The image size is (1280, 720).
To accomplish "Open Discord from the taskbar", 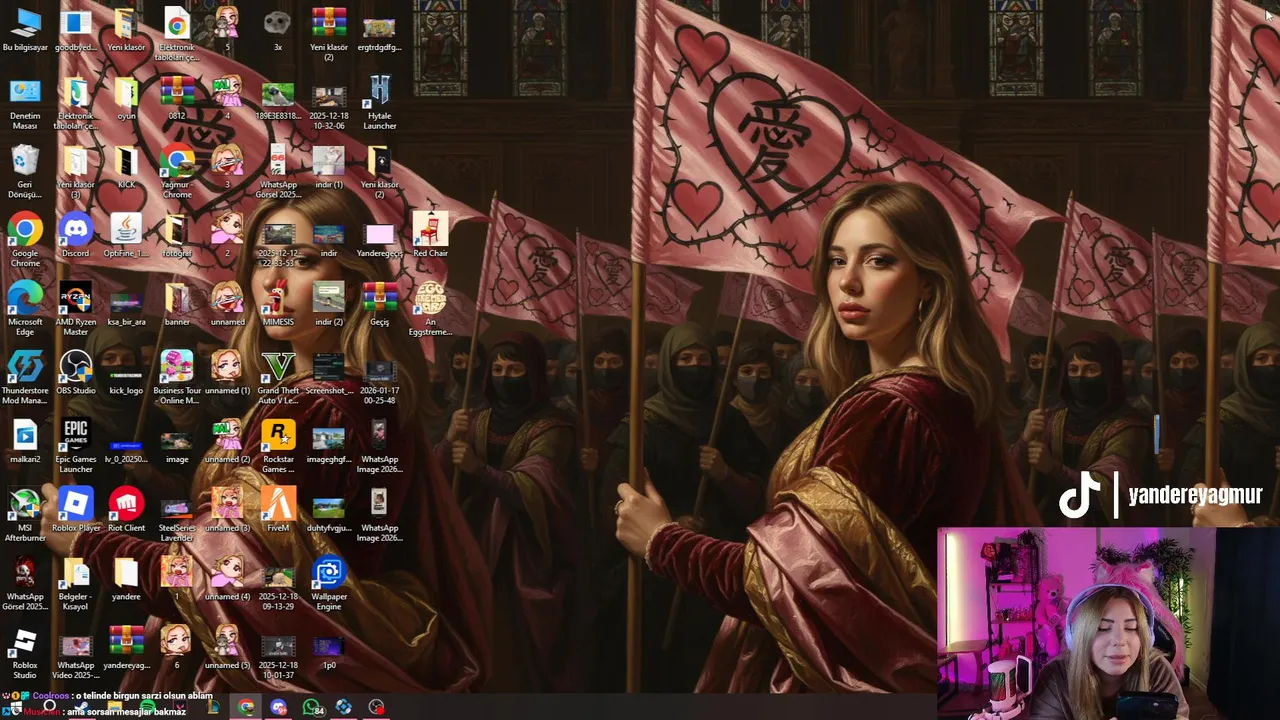I will (279, 707).
